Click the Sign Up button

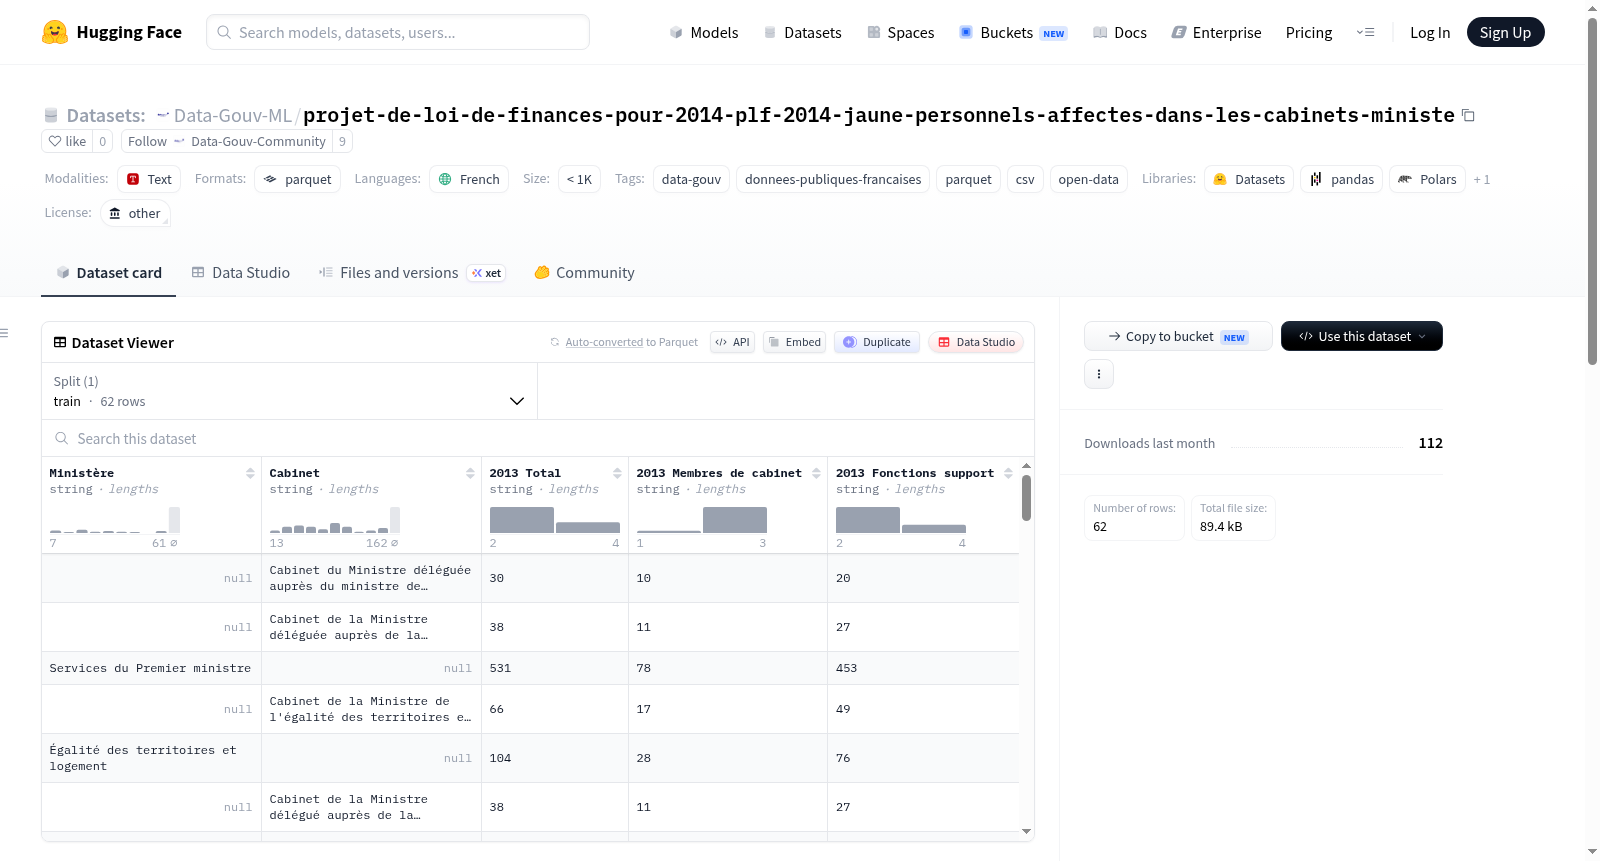[x=1505, y=32]
